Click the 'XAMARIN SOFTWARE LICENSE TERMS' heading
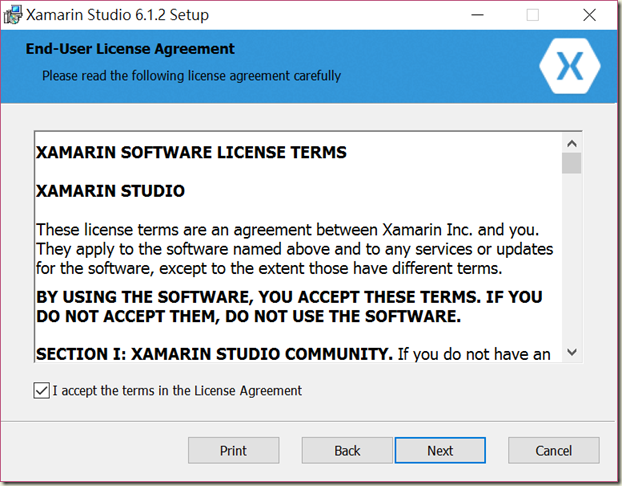622x486 pixels. pos(191,152)
